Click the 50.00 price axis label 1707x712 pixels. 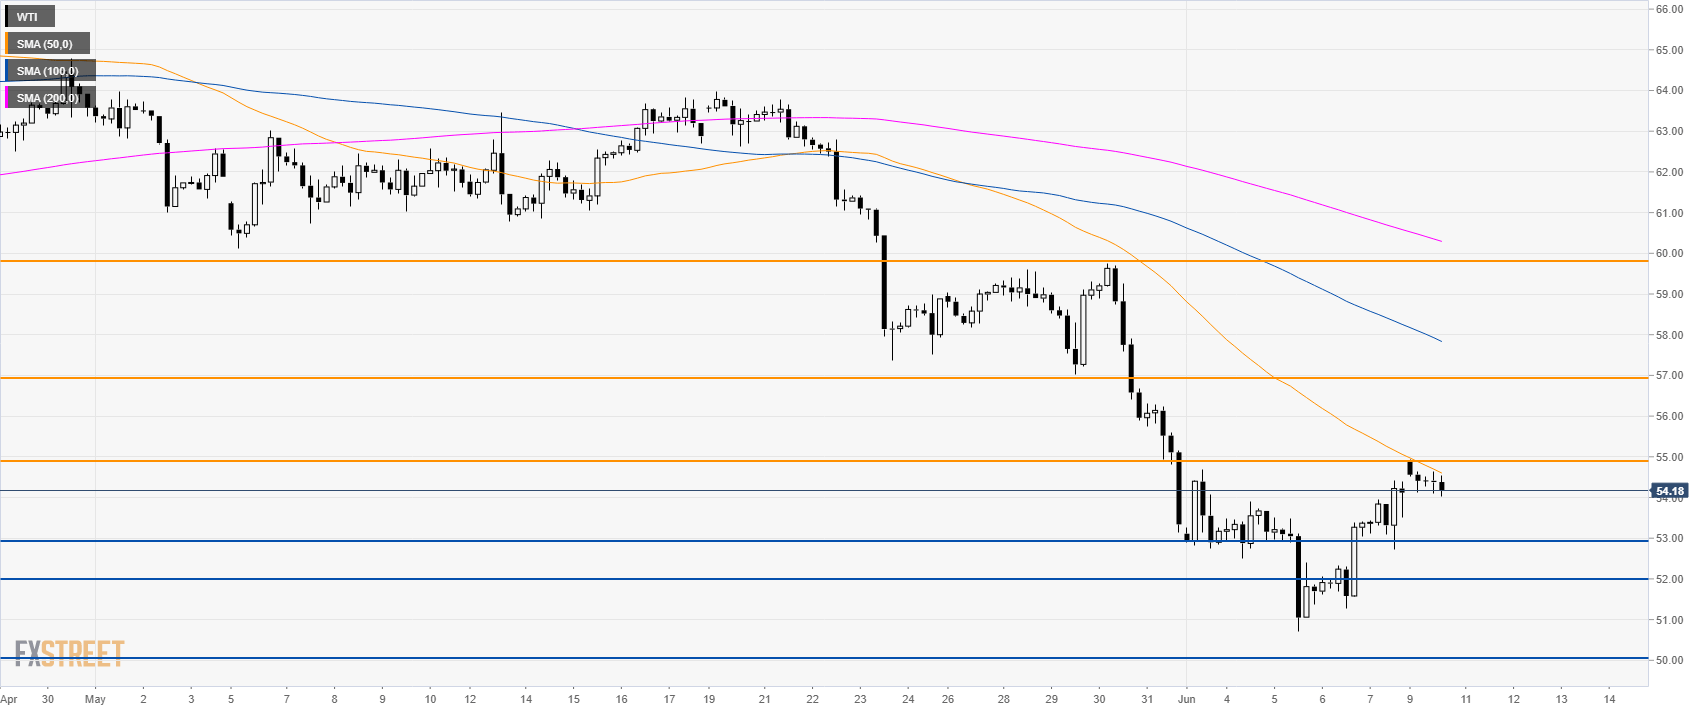pos(1668,661)
